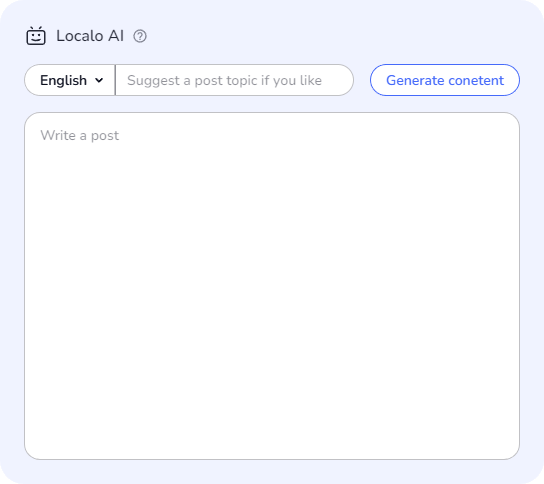The height and width of the screenshot is (484, 544).
Task: Click into the post topic suggestion input
Action: pyautogui.click(x=234, y=80)
